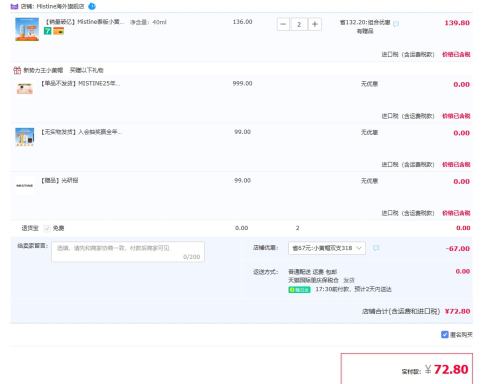Viewport: 500px width, 384px height.
Task: Click the 40ml net content label
Action: [x=148, y=22]
